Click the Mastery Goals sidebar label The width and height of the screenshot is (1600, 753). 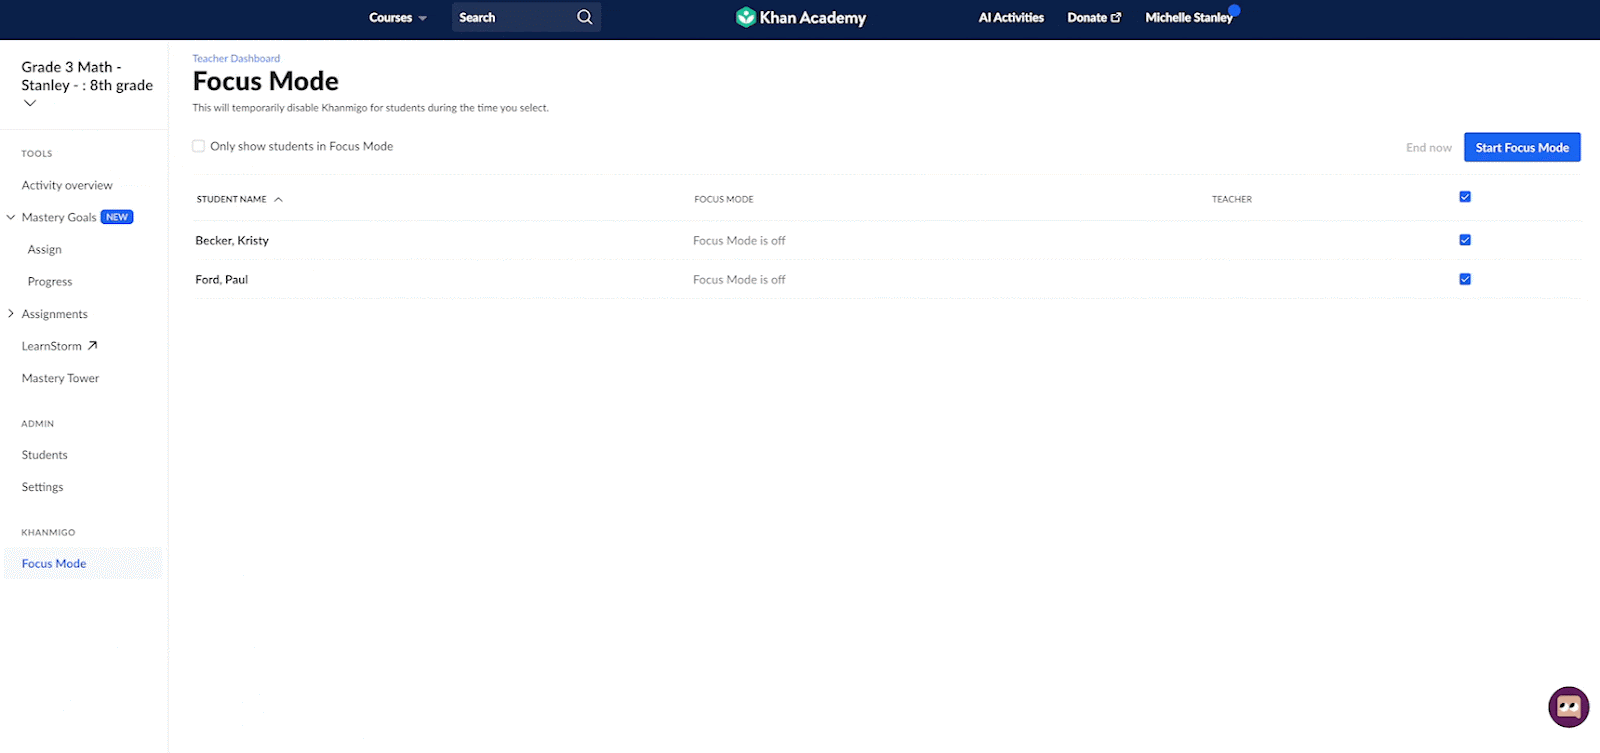click(59, 217)
